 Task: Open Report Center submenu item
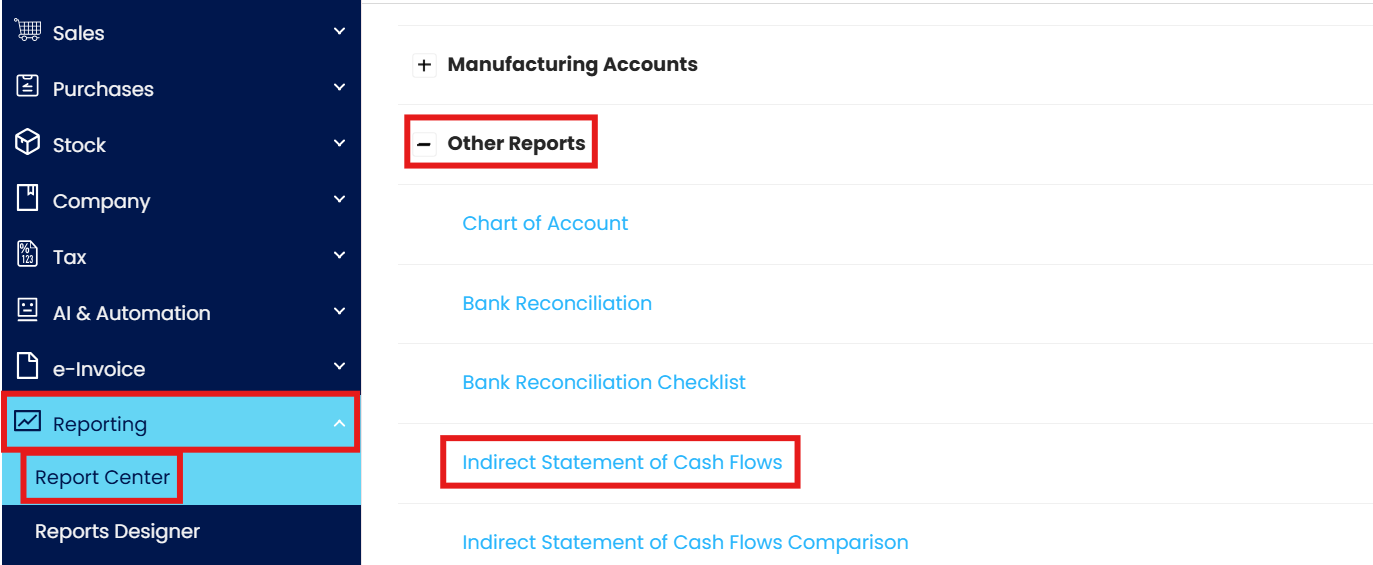102,478
